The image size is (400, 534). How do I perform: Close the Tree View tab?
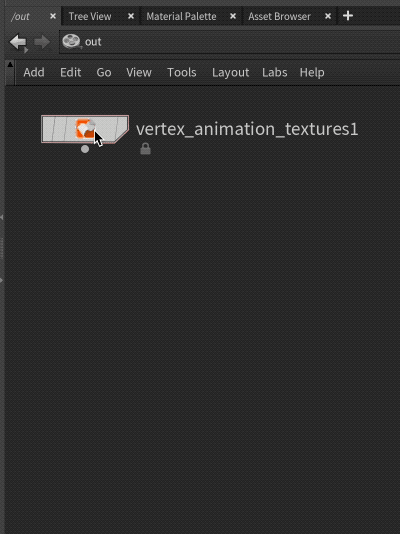(x=131, y=16)
